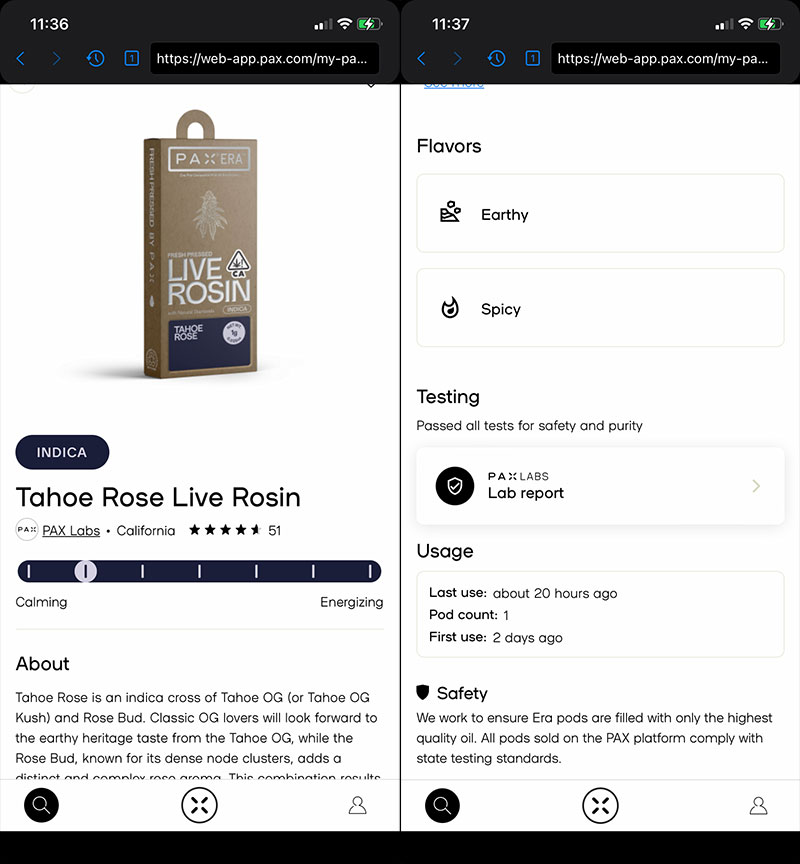800x864 pixels.
Task: Open the PAX device icon in left bottom bar
Action: coord(199,805)
